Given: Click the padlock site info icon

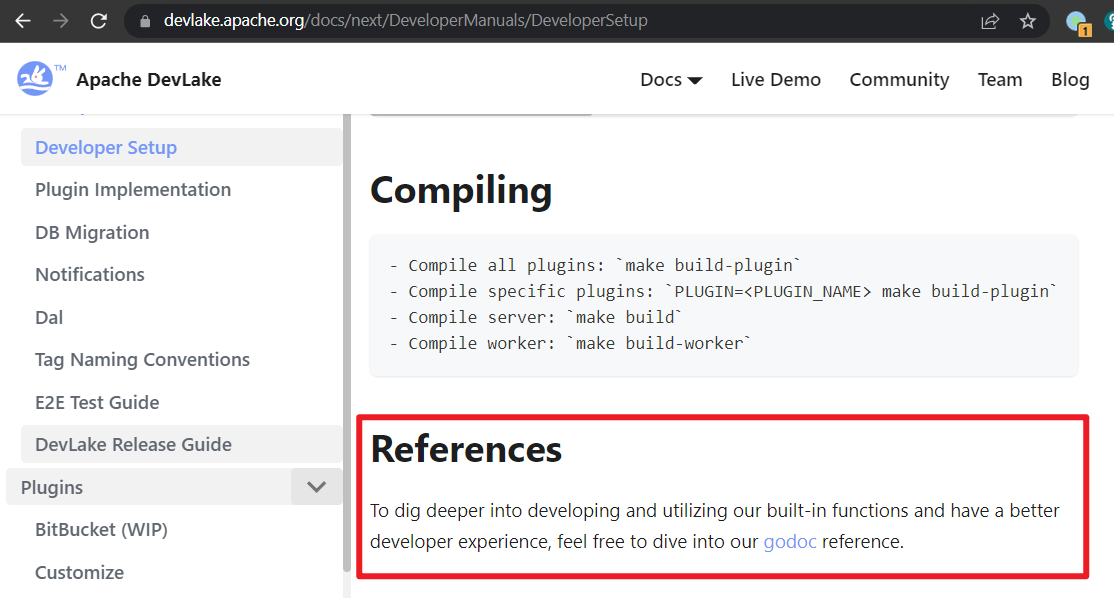Looking at the screenshot, I should pos(145,21).
